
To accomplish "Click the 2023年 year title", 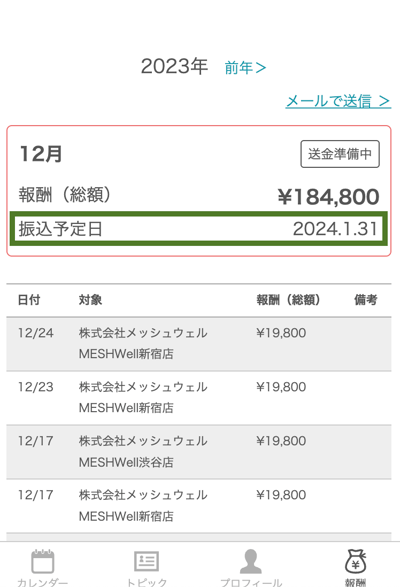I will pos(174,67).
